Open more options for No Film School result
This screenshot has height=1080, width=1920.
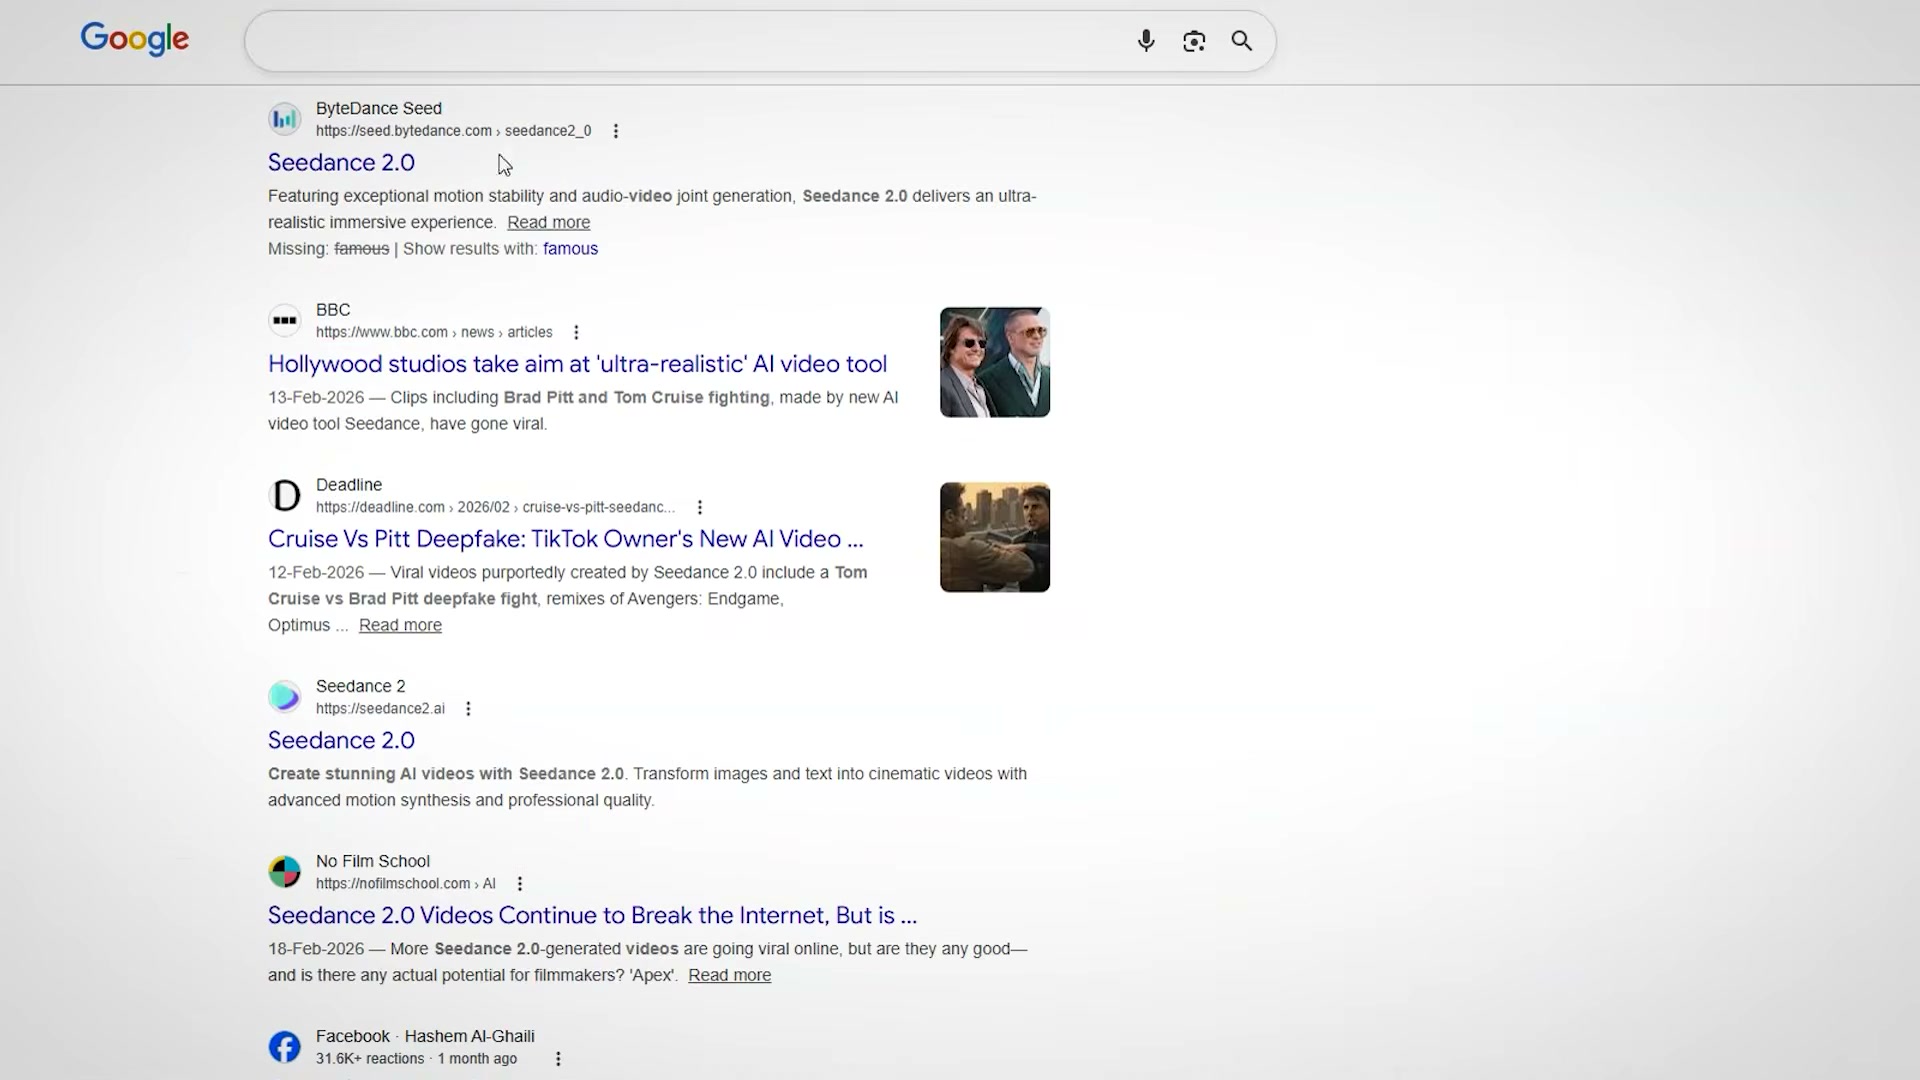[x=520, y=884]
